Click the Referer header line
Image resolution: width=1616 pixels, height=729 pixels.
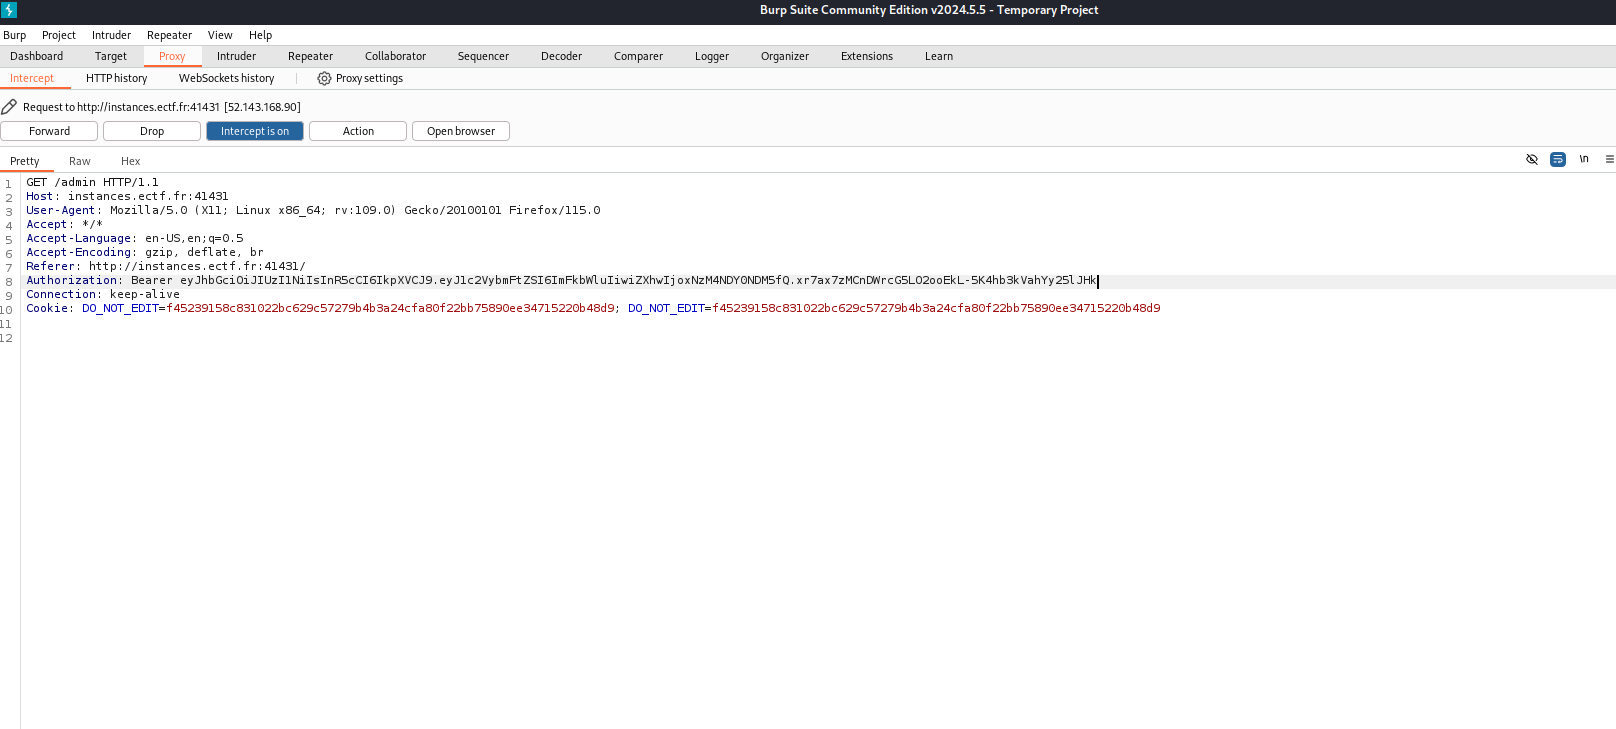pos(166,266)
